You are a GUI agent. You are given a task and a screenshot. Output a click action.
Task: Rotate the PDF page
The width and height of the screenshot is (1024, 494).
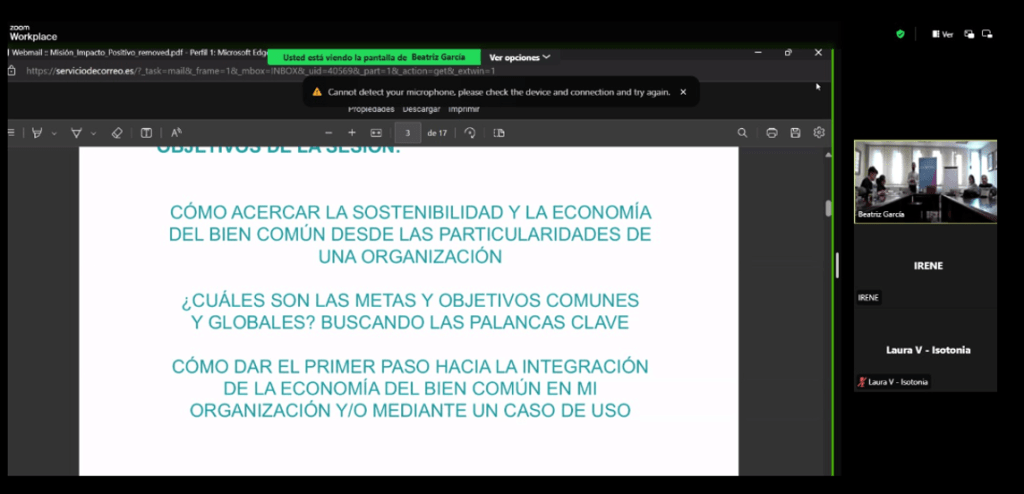pos(470,132)
